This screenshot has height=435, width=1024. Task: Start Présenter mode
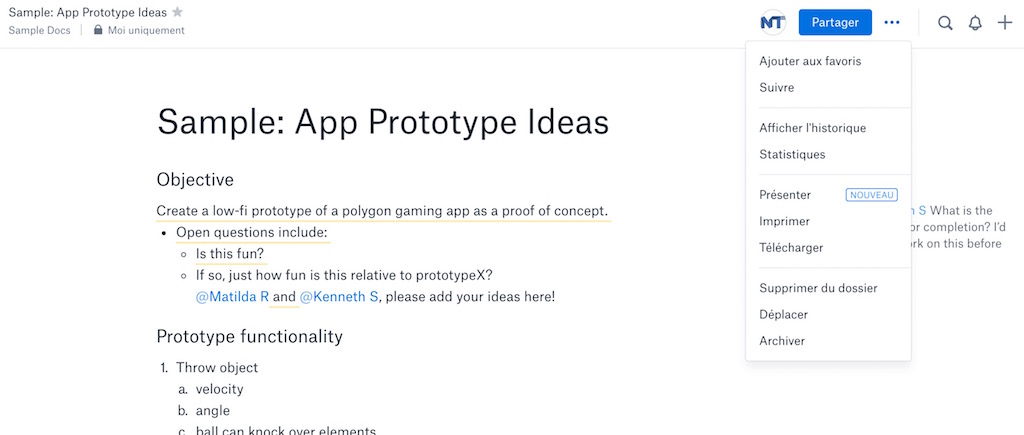785,195
